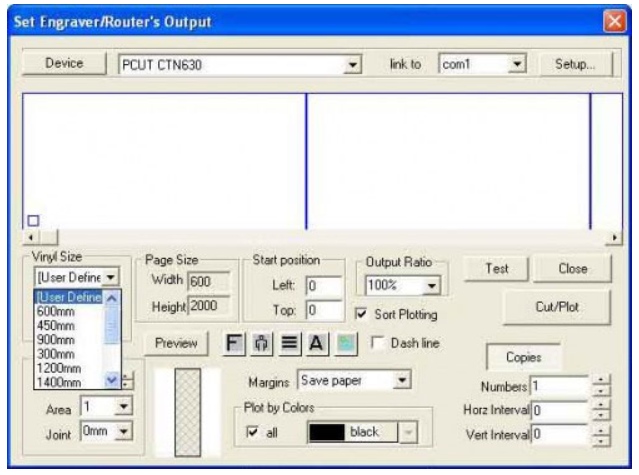639x475 pixels.
Task: Enable the Dash line checkbox
Action: tap(378, 343)
